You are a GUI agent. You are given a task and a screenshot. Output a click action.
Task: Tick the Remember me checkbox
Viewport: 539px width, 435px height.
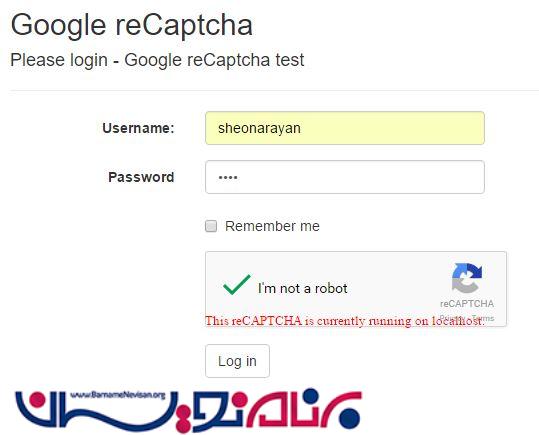pos(211,226)
